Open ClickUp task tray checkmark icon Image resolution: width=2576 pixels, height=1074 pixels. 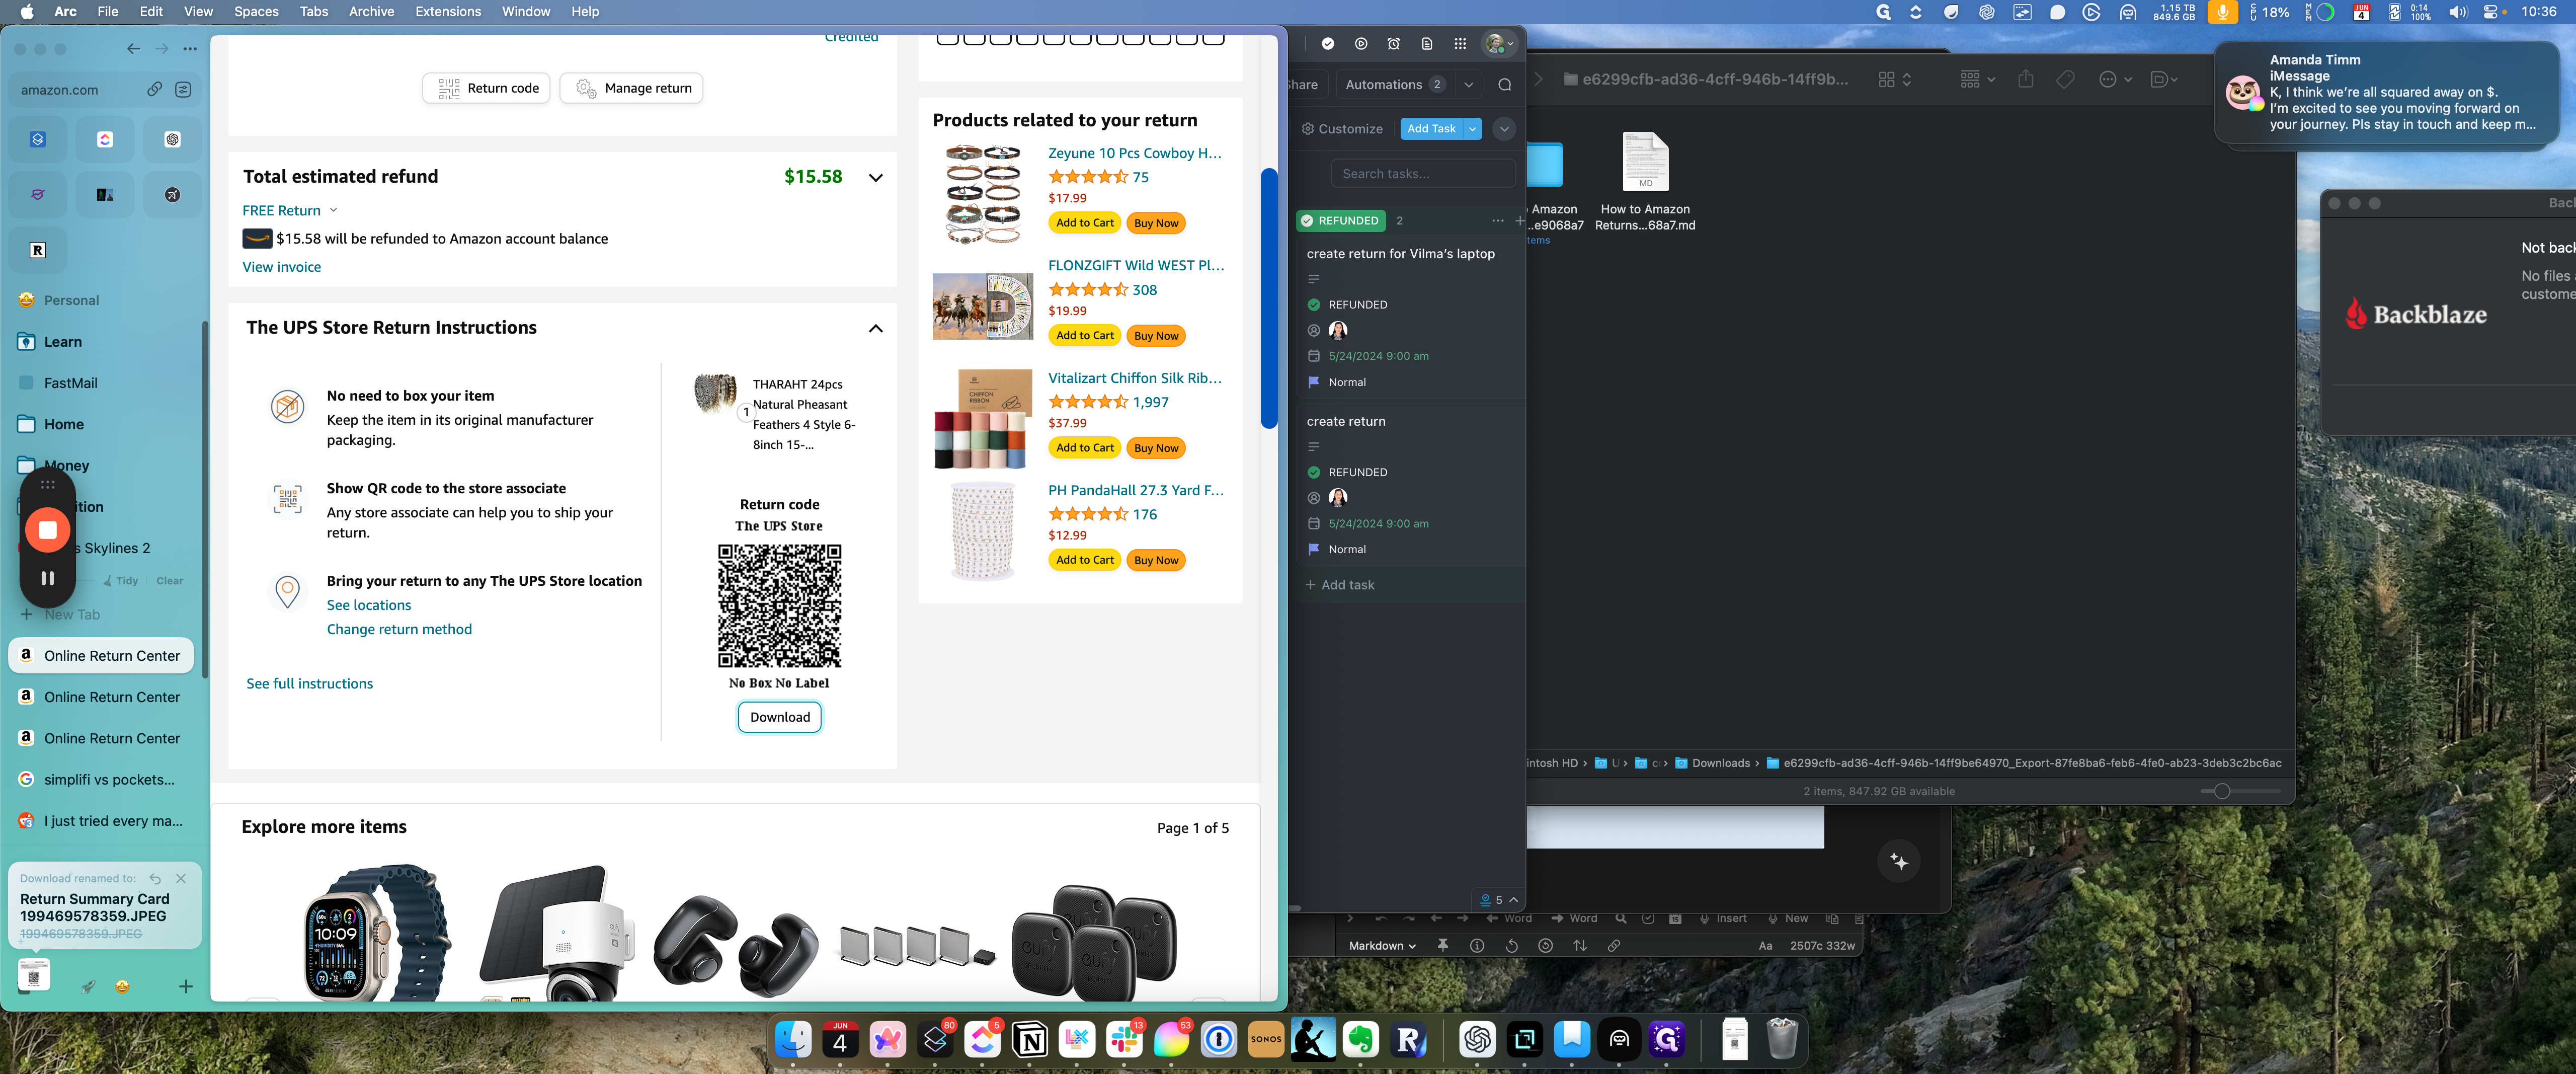click(x=1327, y=43)
